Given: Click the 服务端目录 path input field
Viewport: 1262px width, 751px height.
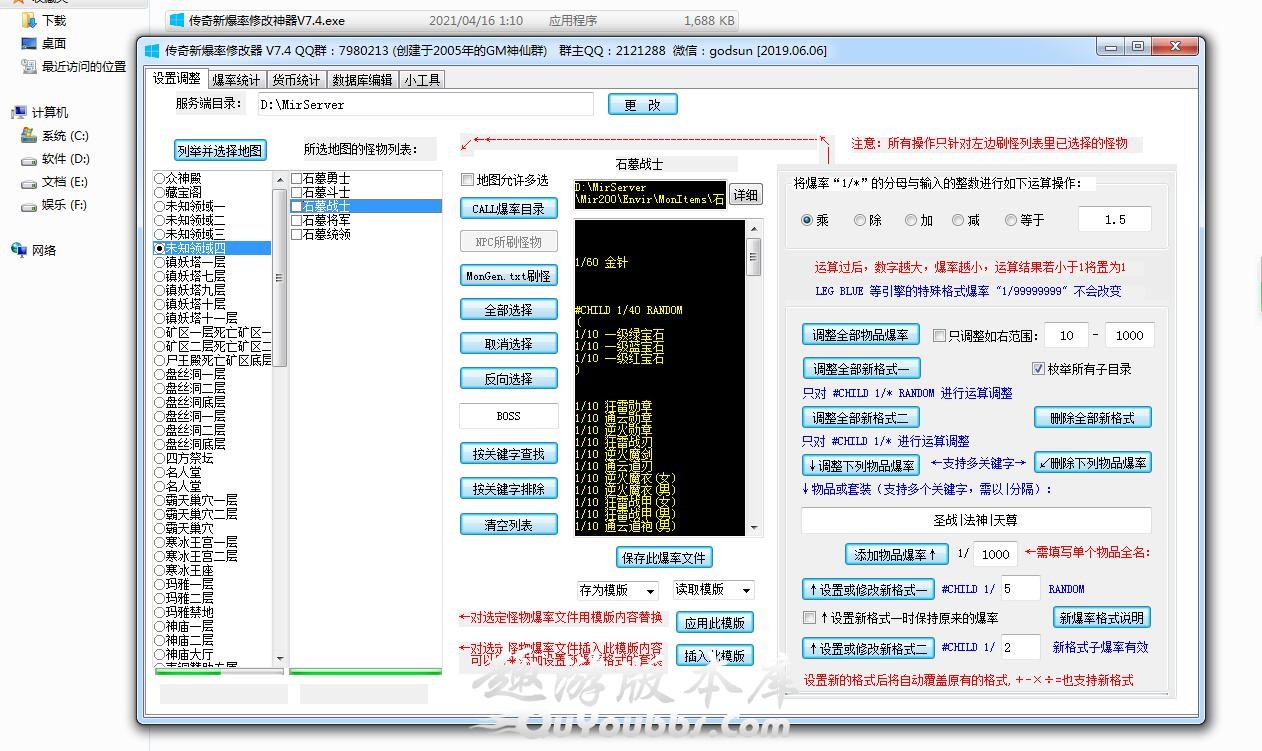Looking at the screenshot, I should point(424,104).
